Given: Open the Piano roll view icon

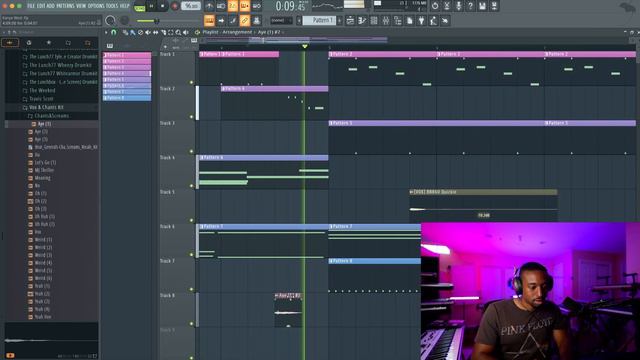Looking at the screenshot, I should pos(362,20).
